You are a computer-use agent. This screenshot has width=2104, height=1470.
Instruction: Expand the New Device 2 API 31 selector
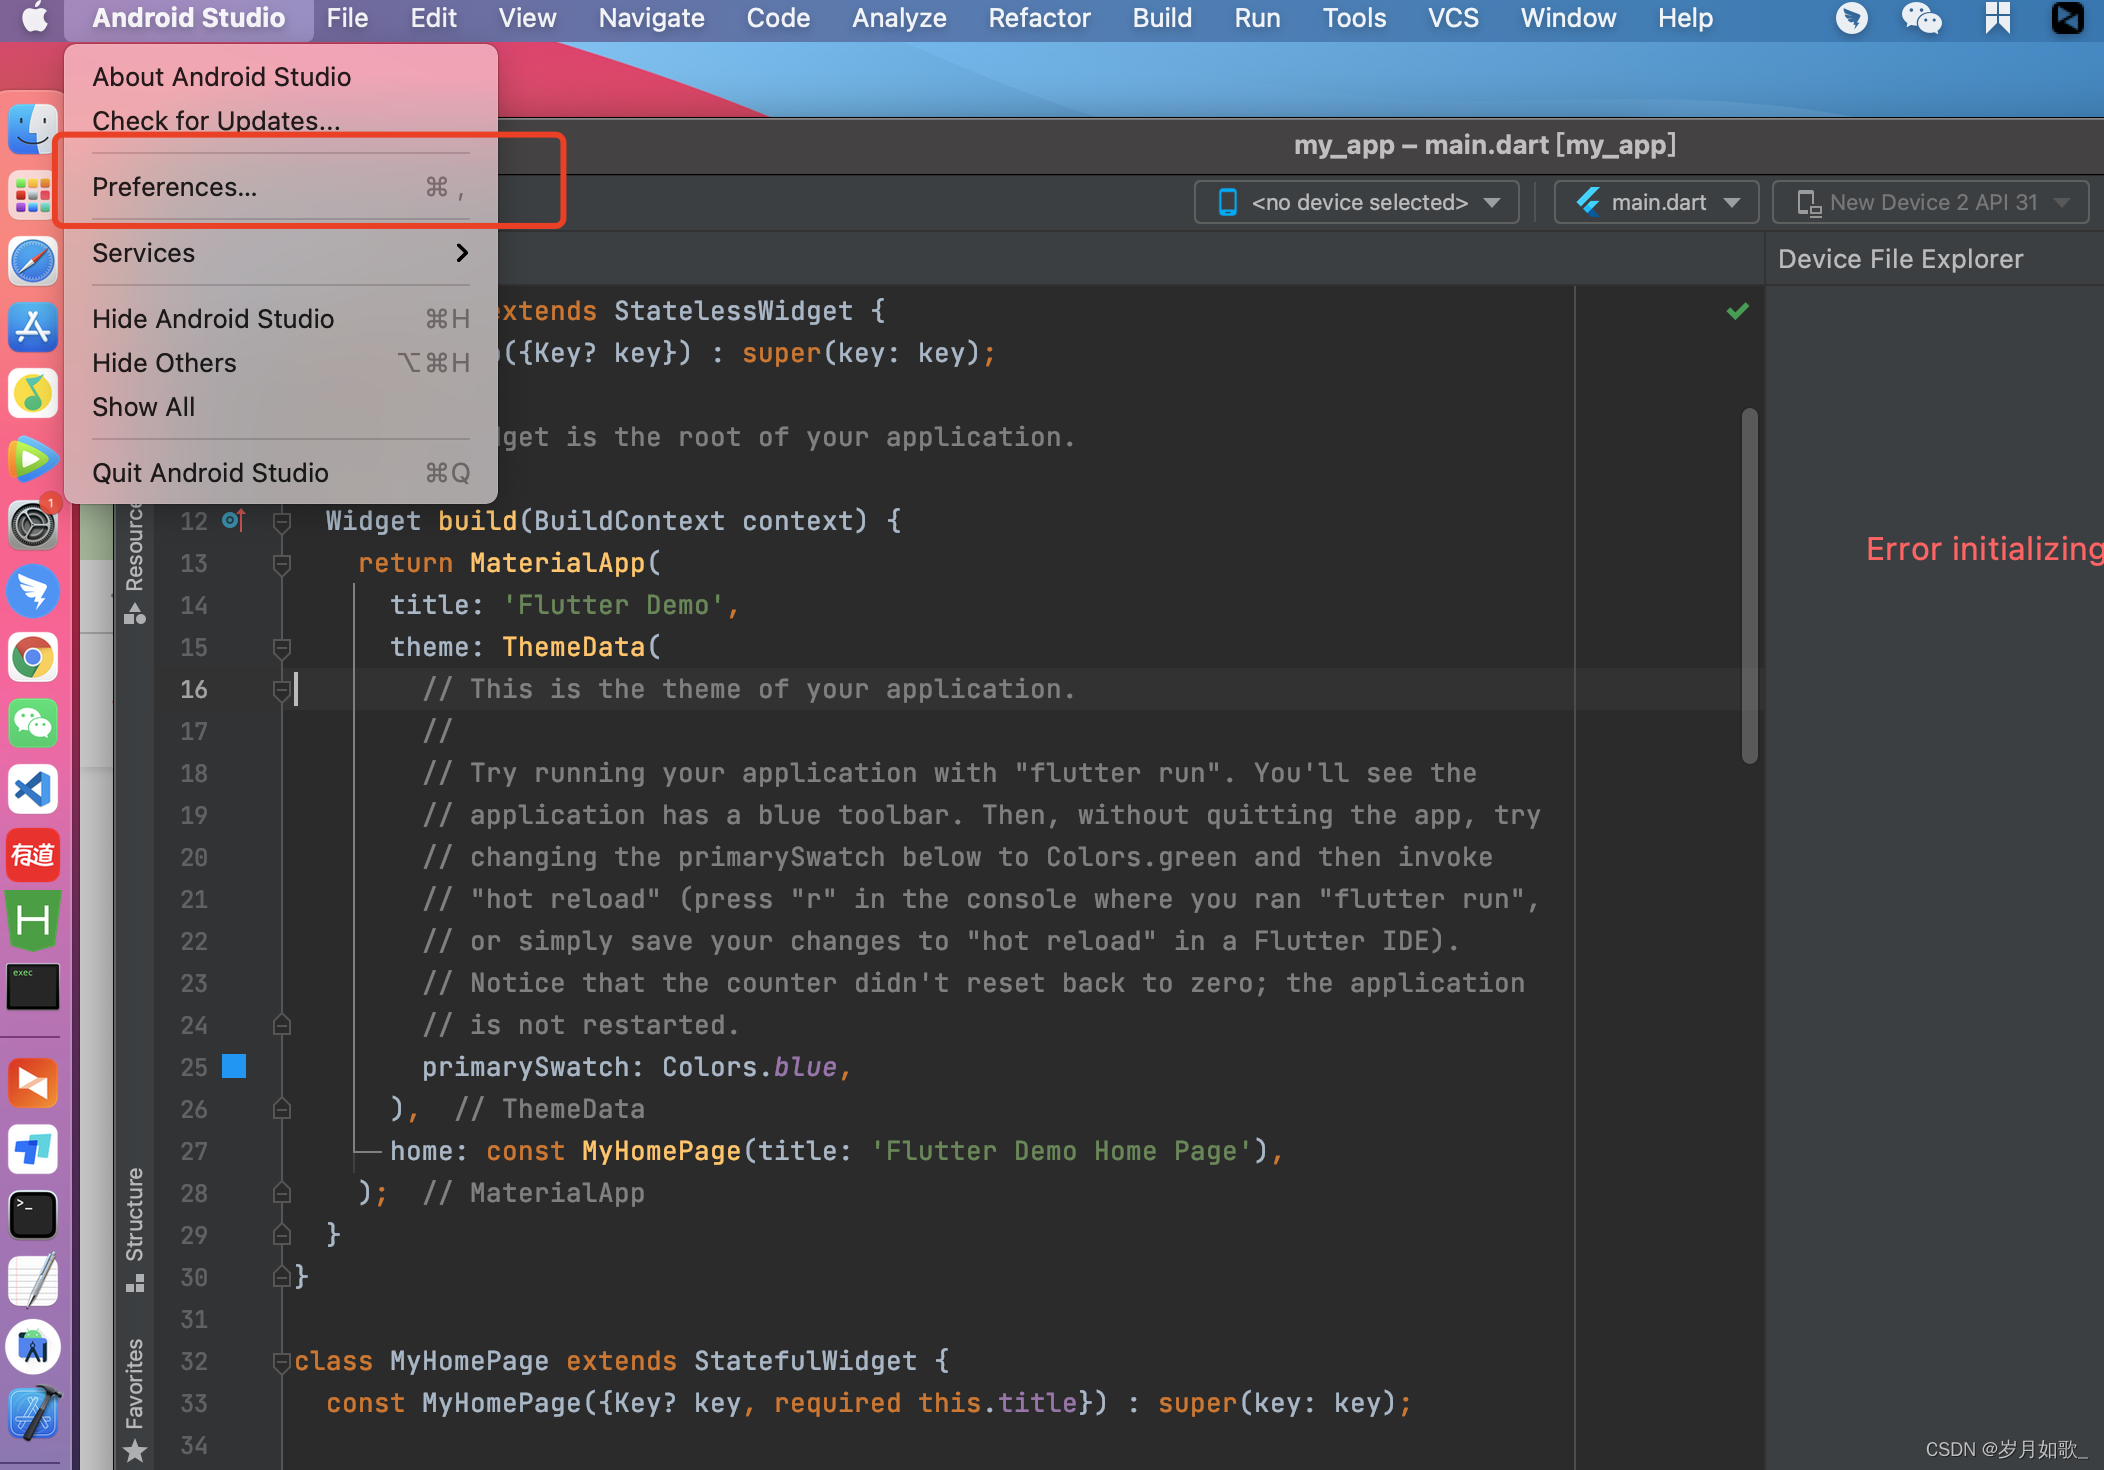pyautogui.click(x=1930, y=202)
